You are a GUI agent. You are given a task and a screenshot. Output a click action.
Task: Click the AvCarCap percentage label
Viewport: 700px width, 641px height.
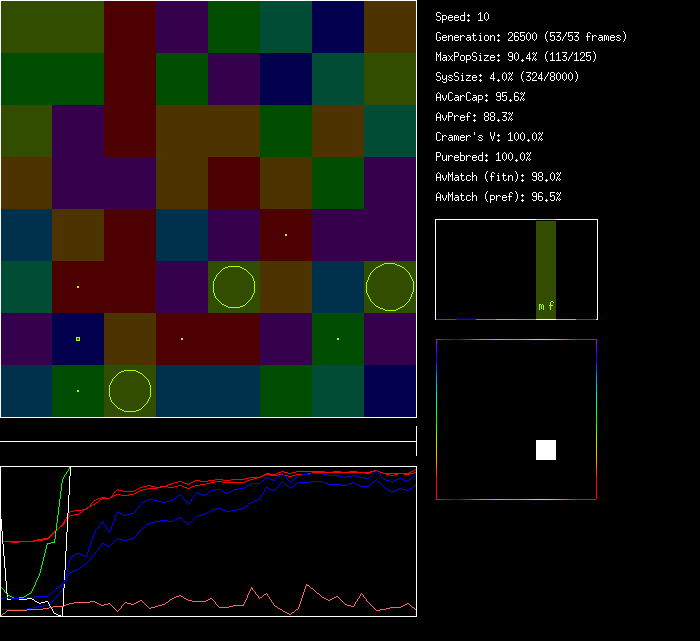click(480, 97)
